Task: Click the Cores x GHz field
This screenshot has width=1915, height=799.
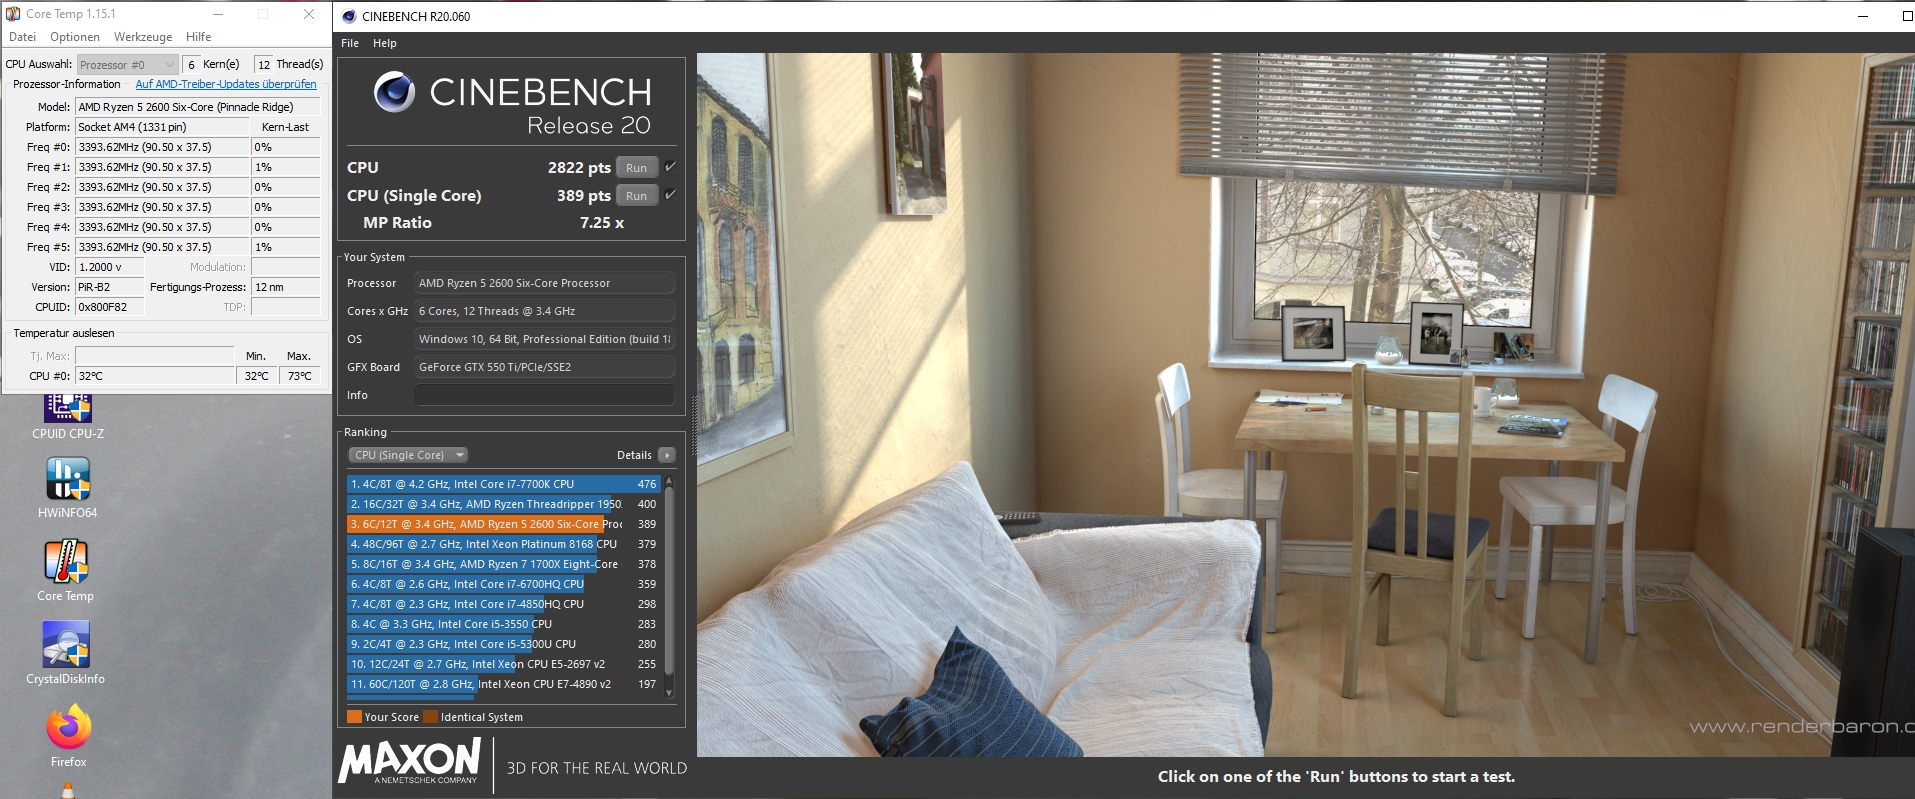Action: pos(544,311)
